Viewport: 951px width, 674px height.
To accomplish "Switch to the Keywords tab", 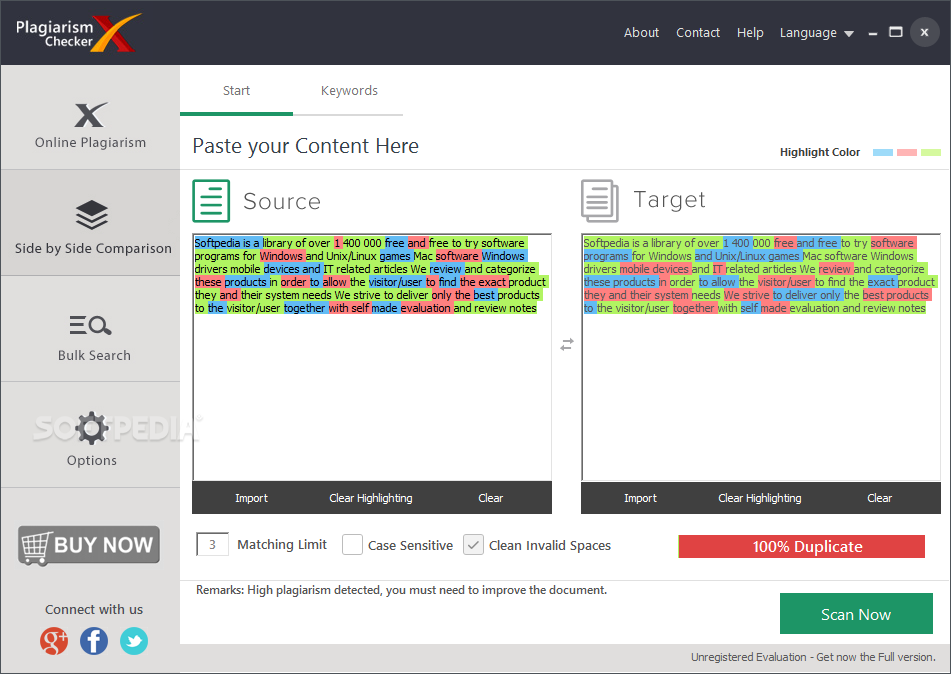I will (x=349, y=91).
